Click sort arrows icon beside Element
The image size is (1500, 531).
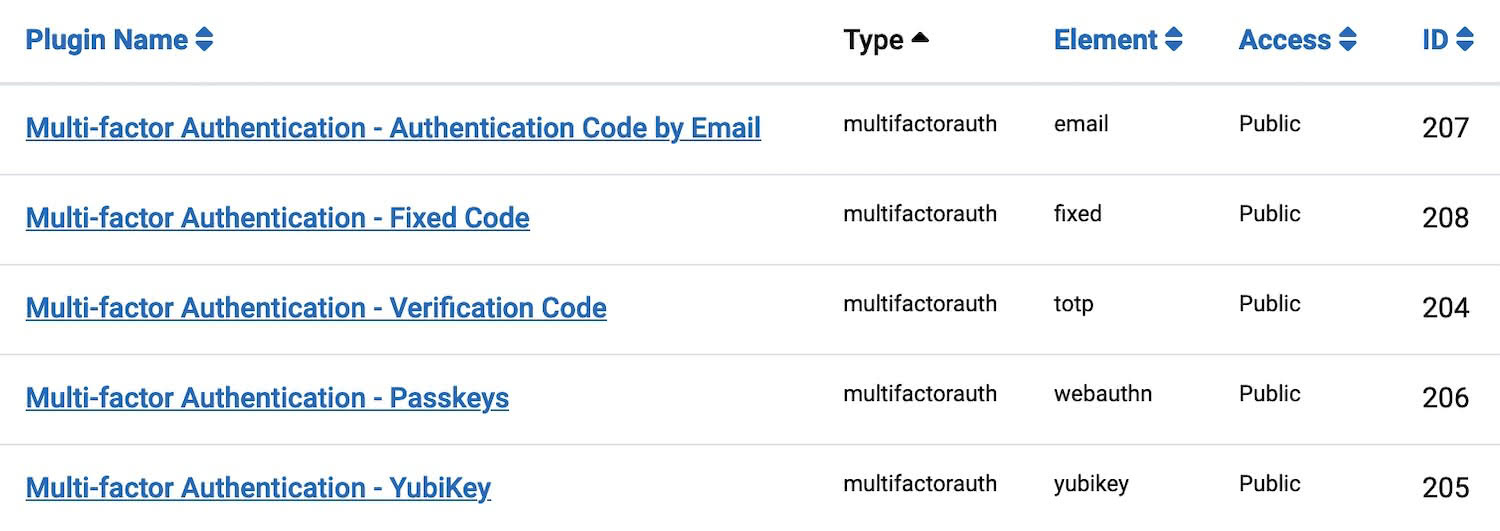1174,40
